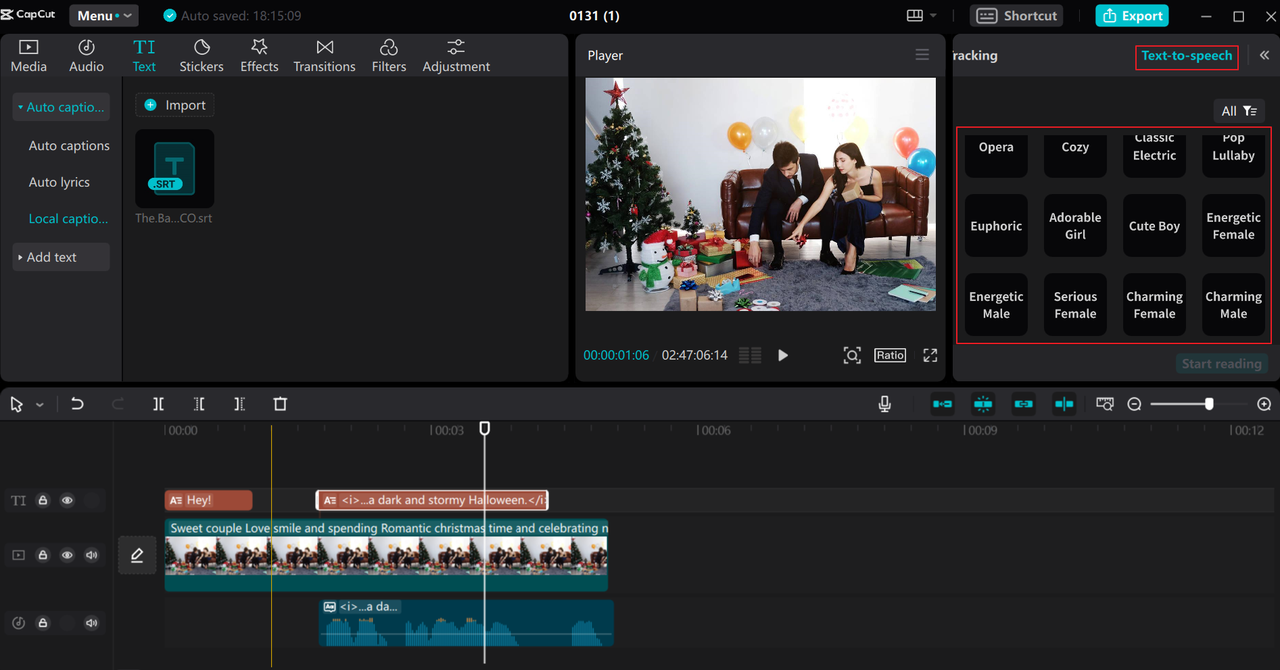Open the Transitions panel
1280x670 pixels.
click(324, 56)
